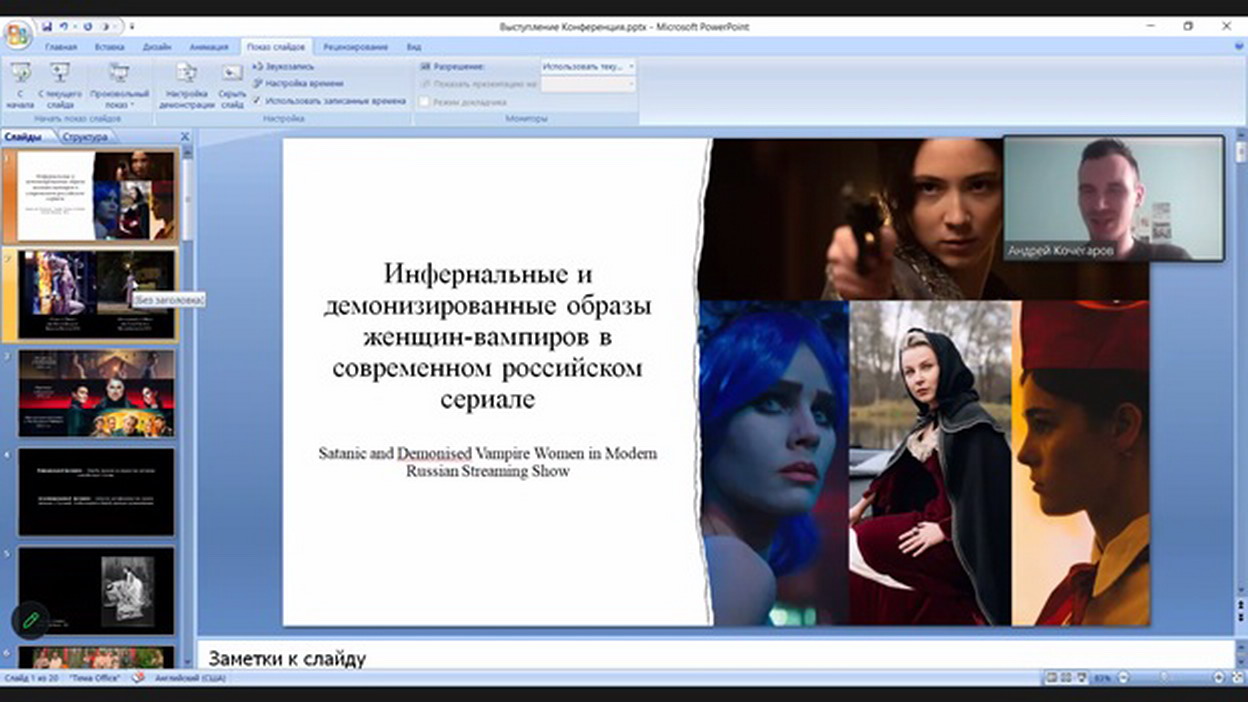The image size is (1248, 702).
Task: Switch to the Структура pane tab
Action: pos(85,137)
